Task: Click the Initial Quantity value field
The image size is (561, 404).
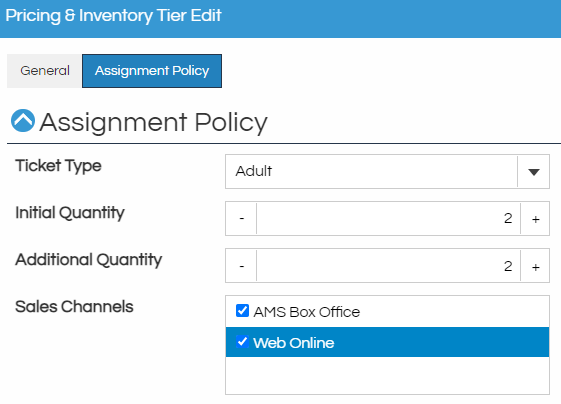Action: click(388, 218)
